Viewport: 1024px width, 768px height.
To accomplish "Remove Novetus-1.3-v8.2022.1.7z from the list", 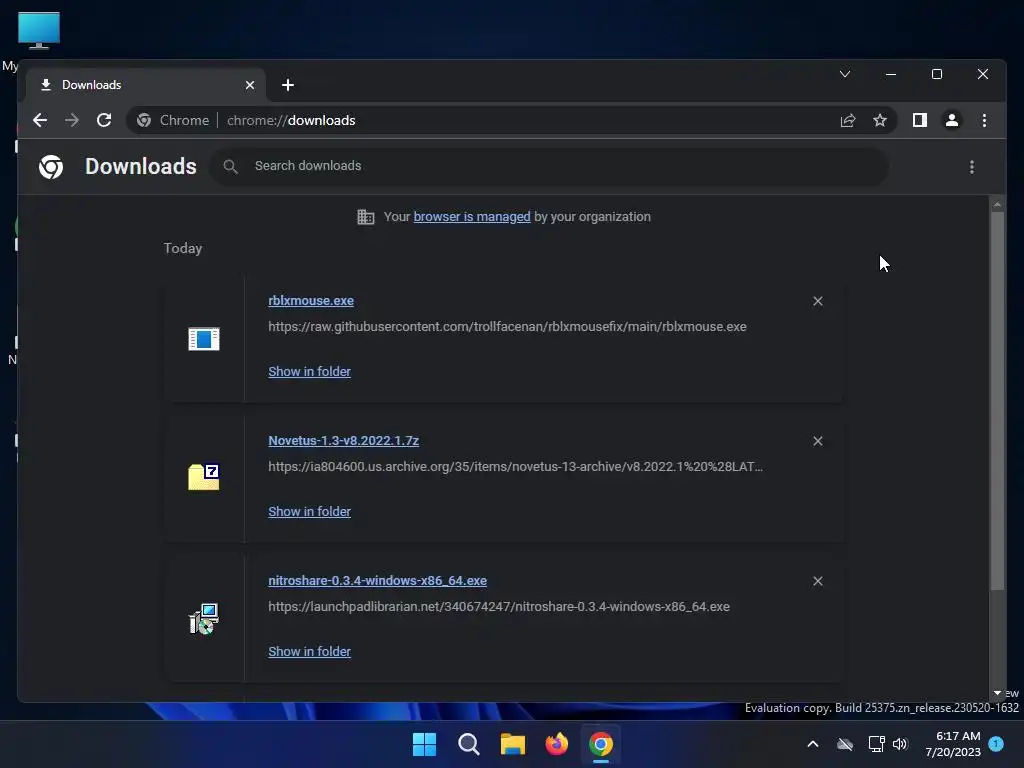I will 818,441.
